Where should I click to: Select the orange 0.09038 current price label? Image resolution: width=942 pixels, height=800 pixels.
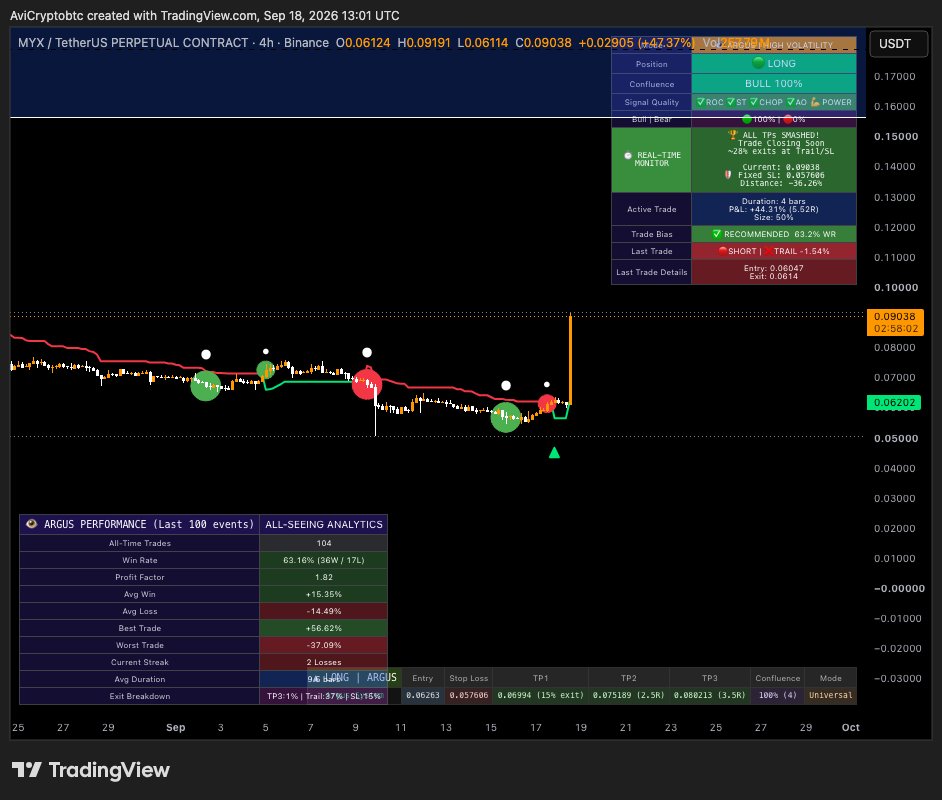[895, 323]
